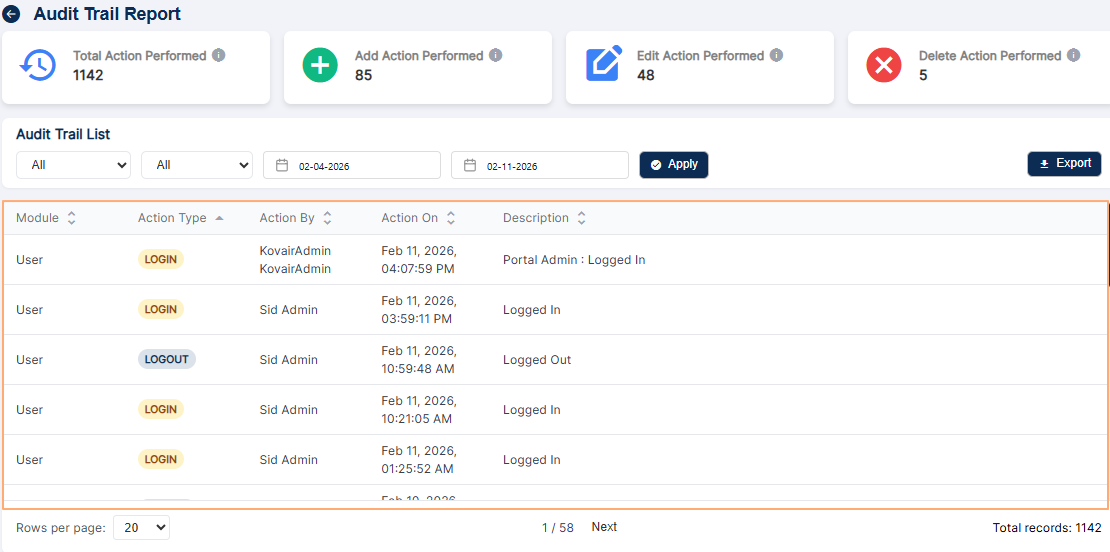Screen dimensions: 1110x552
Task: Export the audit trail list
Action: 1064,164
